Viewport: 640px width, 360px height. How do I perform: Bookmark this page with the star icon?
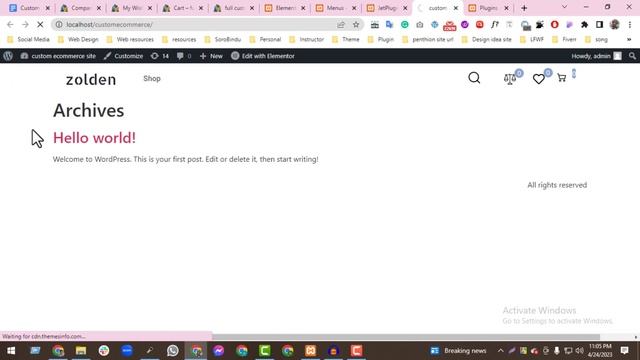[x=356, y=24]
